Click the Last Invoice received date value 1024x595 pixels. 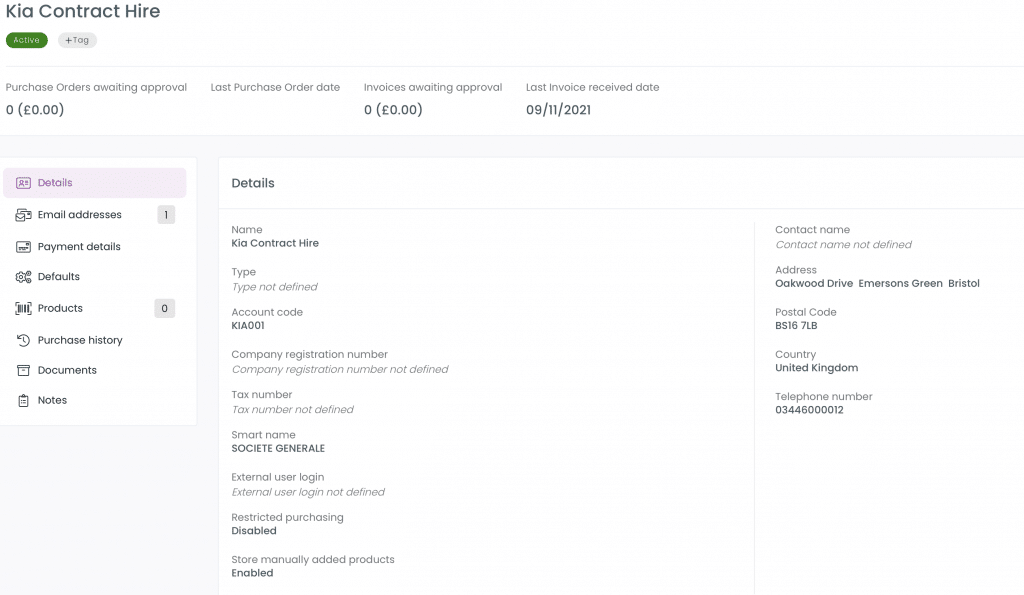(x=558, y=110)
